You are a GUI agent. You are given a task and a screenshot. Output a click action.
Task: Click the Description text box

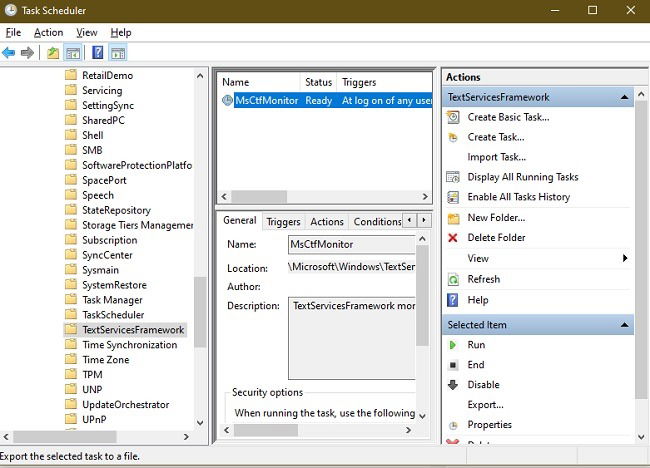coord(352,338)
